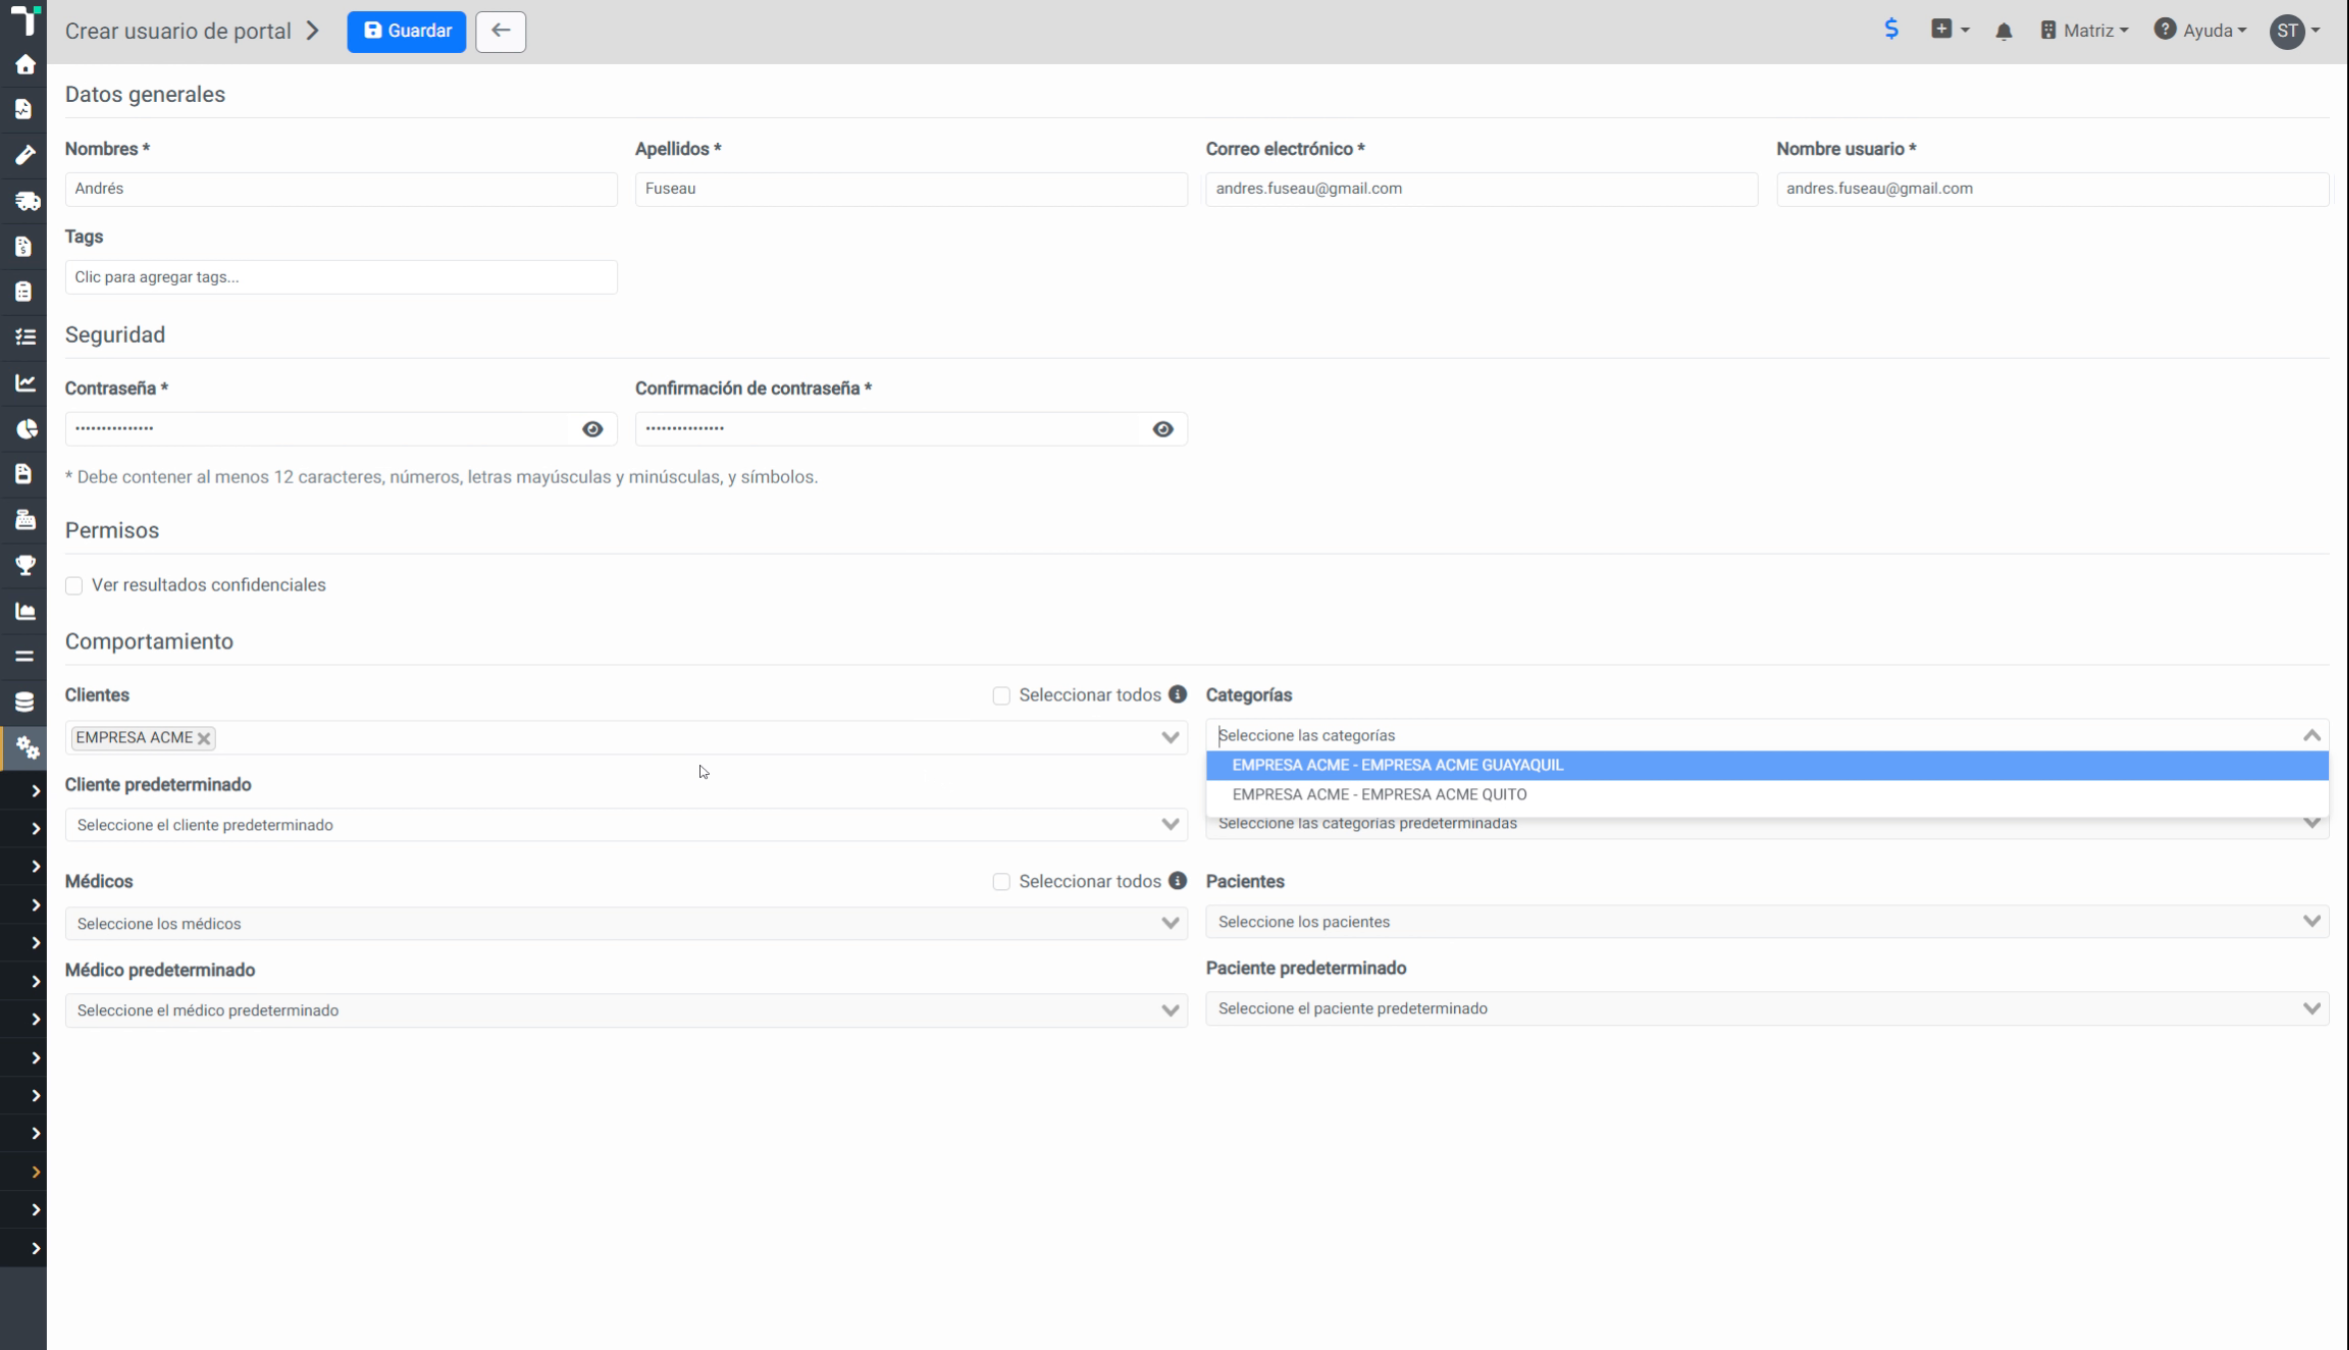Click the Tags input field
2349x1350 pixels.
341,277
